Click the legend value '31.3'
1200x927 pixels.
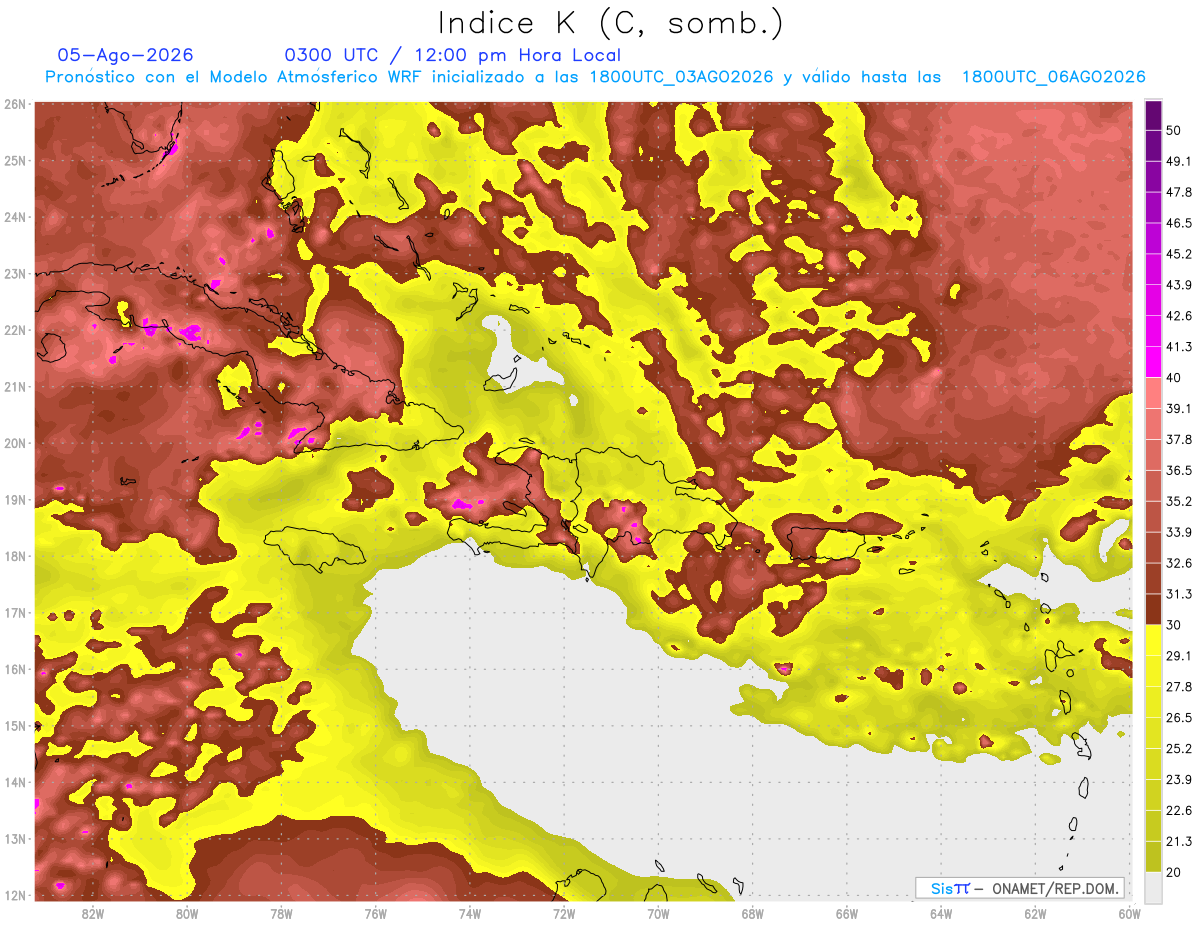pos(1180,594)
